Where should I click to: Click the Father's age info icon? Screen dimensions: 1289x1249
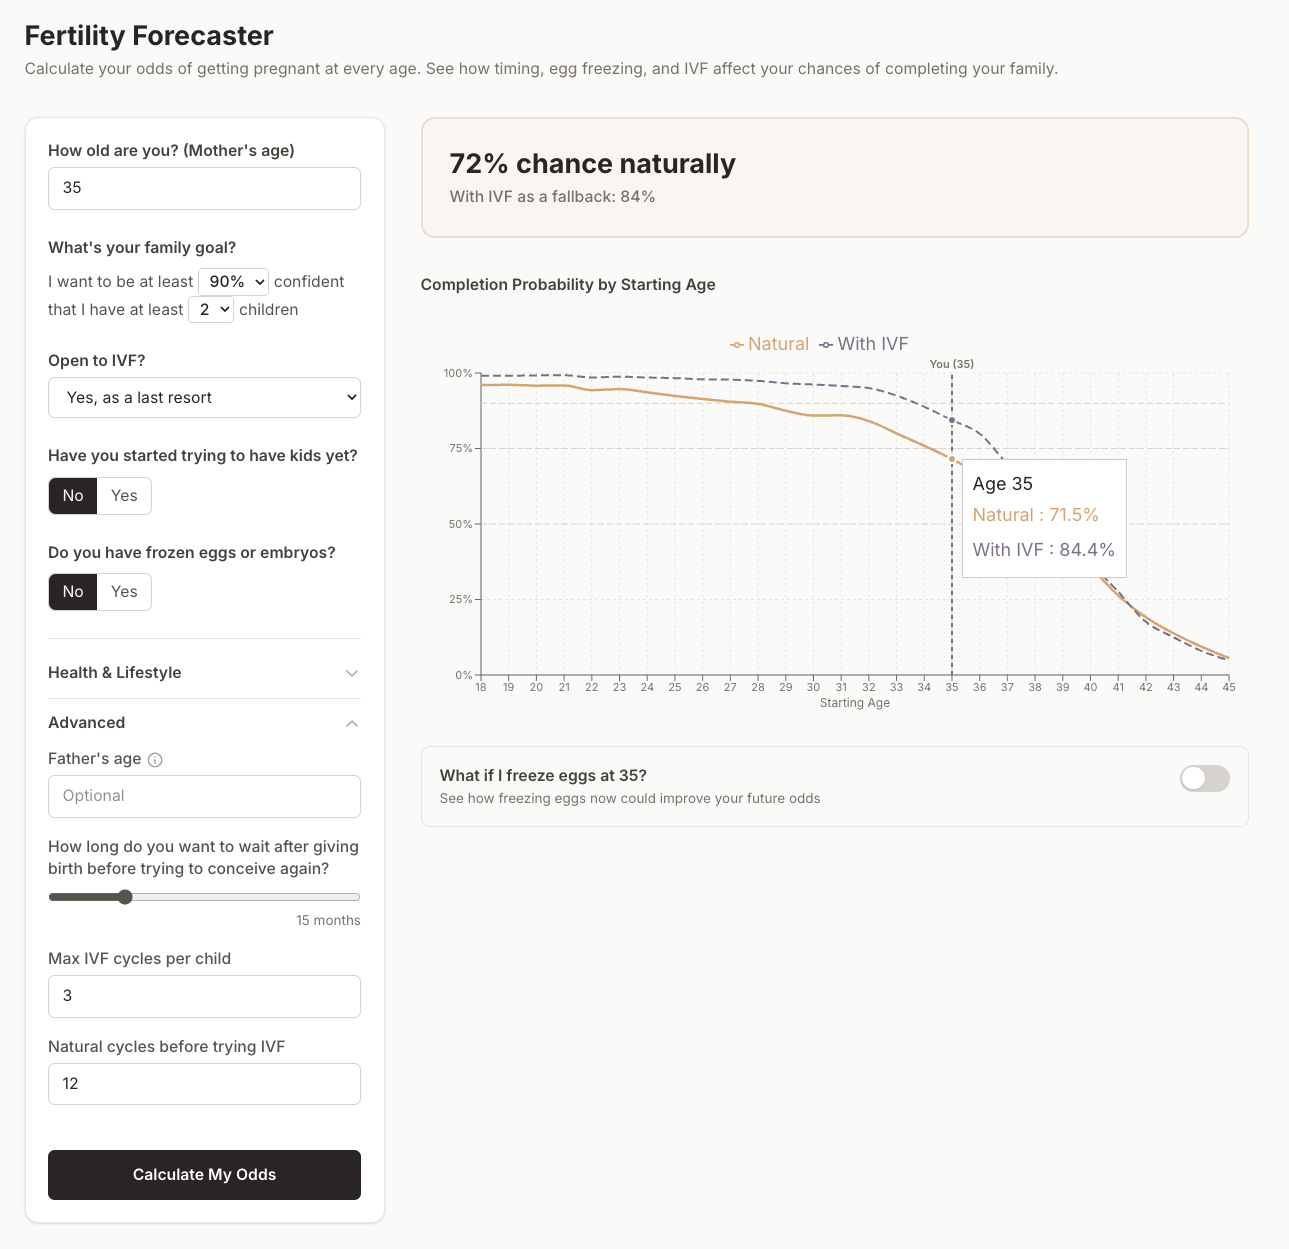point(155,760)
